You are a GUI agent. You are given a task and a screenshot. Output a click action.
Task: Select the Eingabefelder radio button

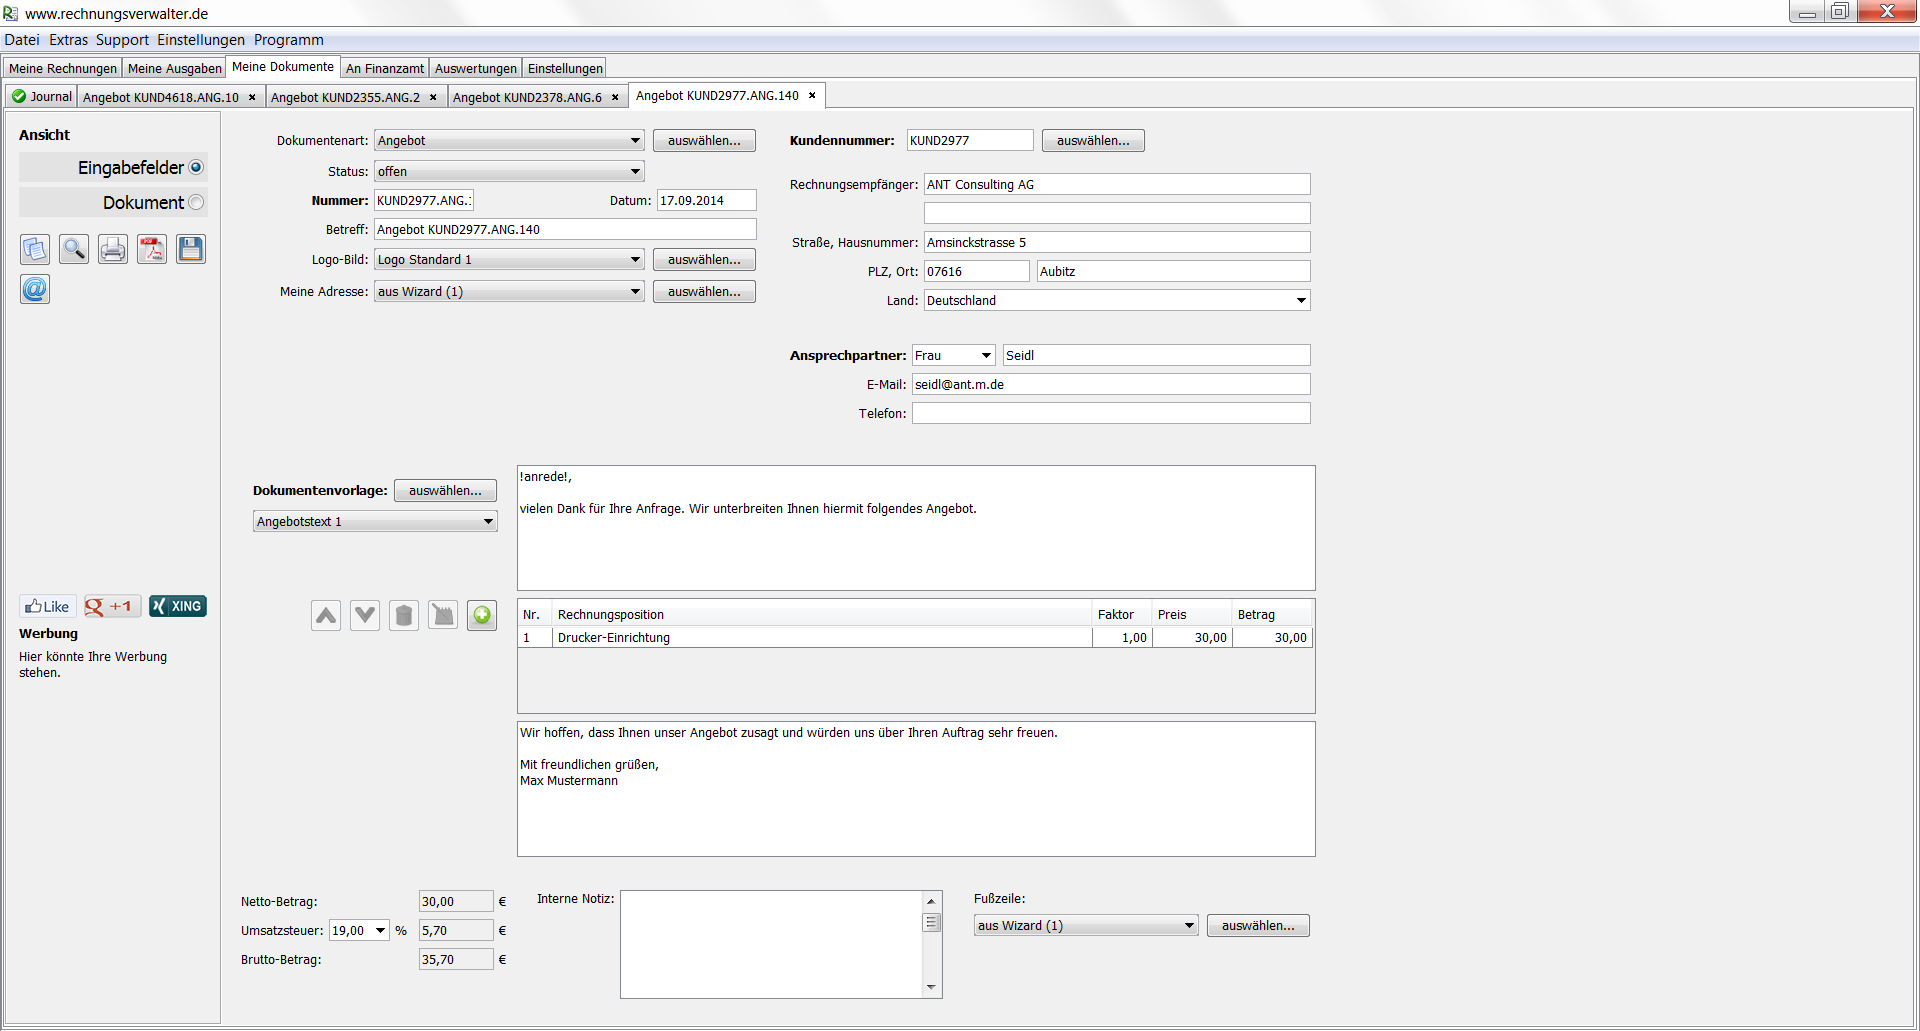[x=196, y=168]
